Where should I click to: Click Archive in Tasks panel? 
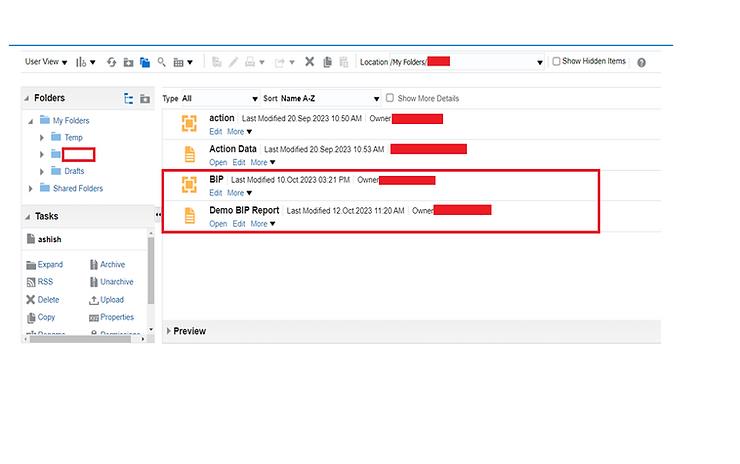click(x=107, y=265)
